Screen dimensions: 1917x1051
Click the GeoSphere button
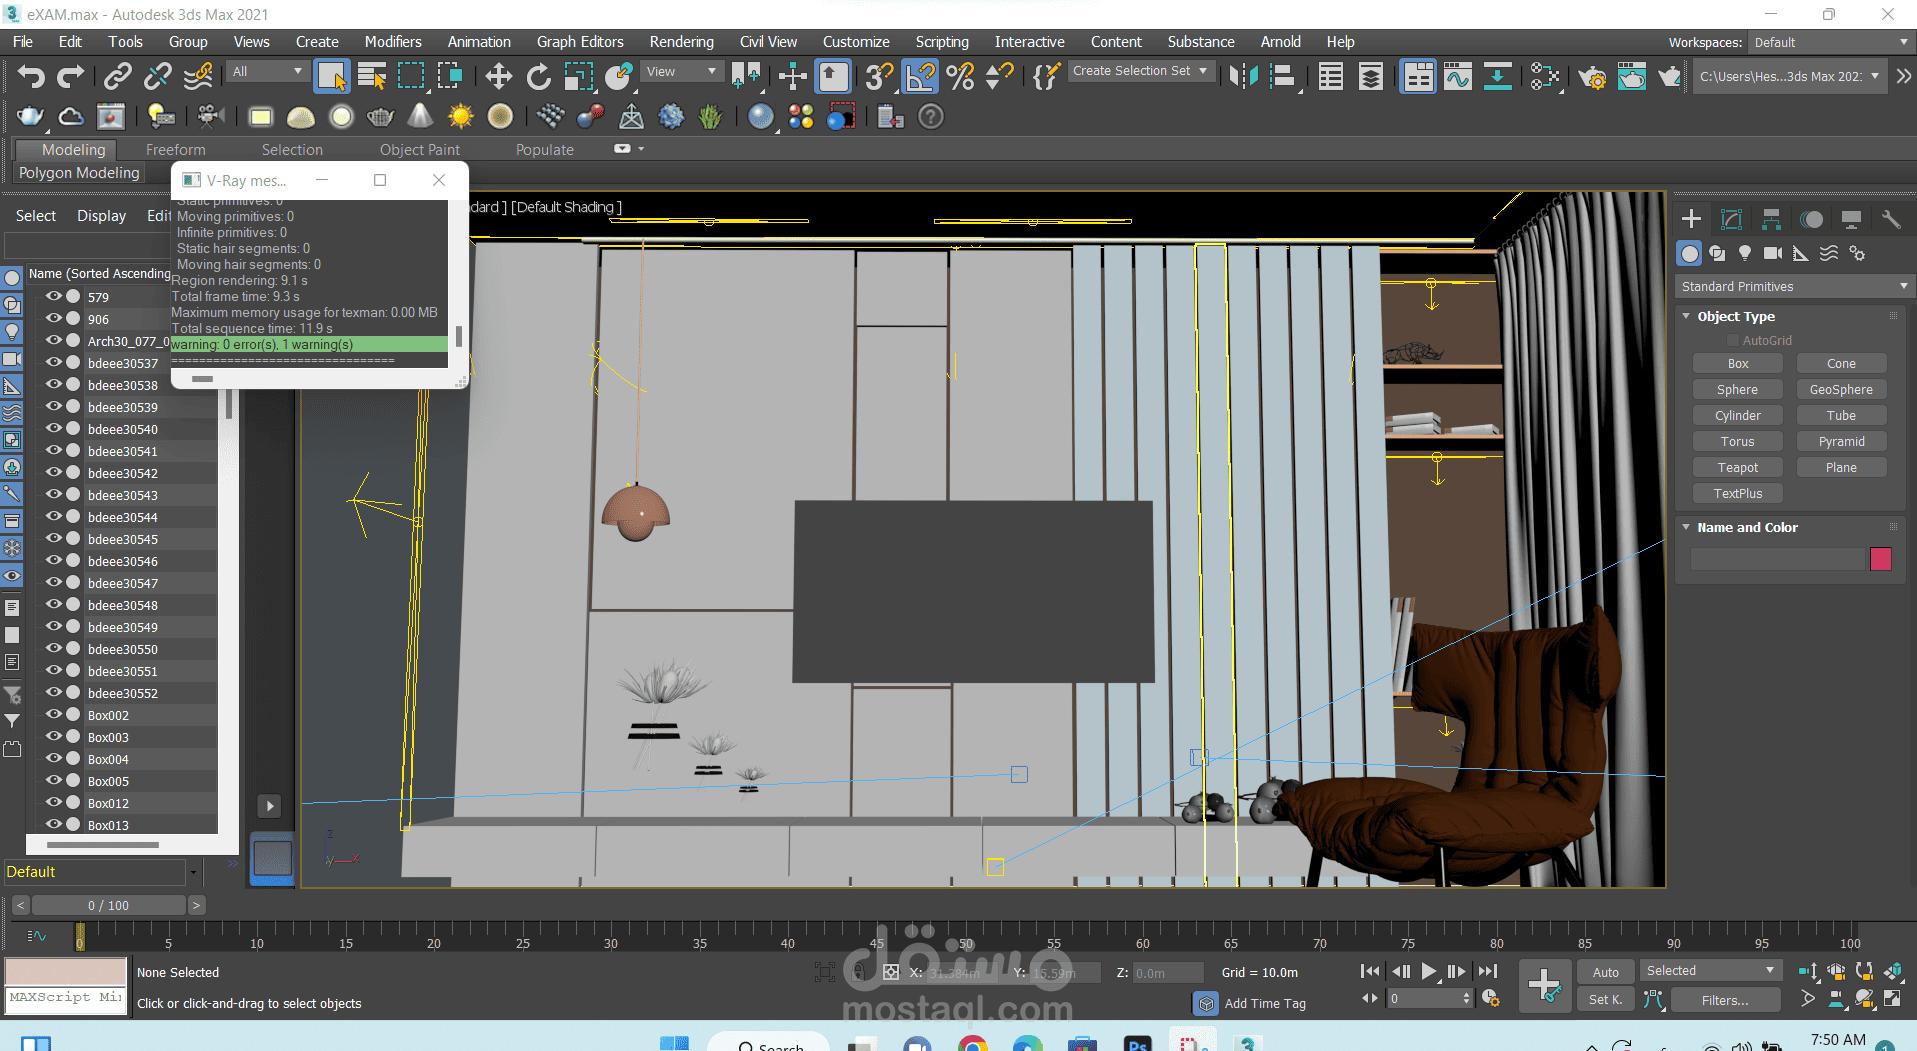coord(1841,389)
